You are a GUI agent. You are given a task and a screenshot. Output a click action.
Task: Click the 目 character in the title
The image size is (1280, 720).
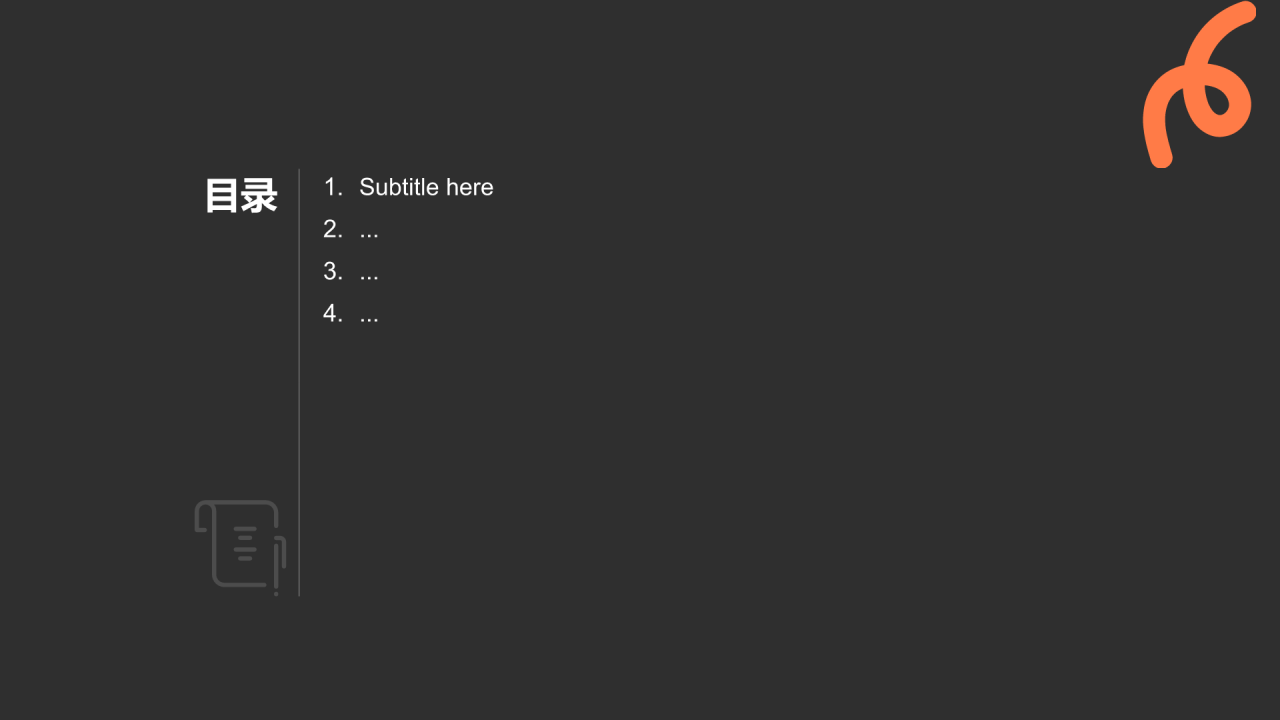[222, 196]
